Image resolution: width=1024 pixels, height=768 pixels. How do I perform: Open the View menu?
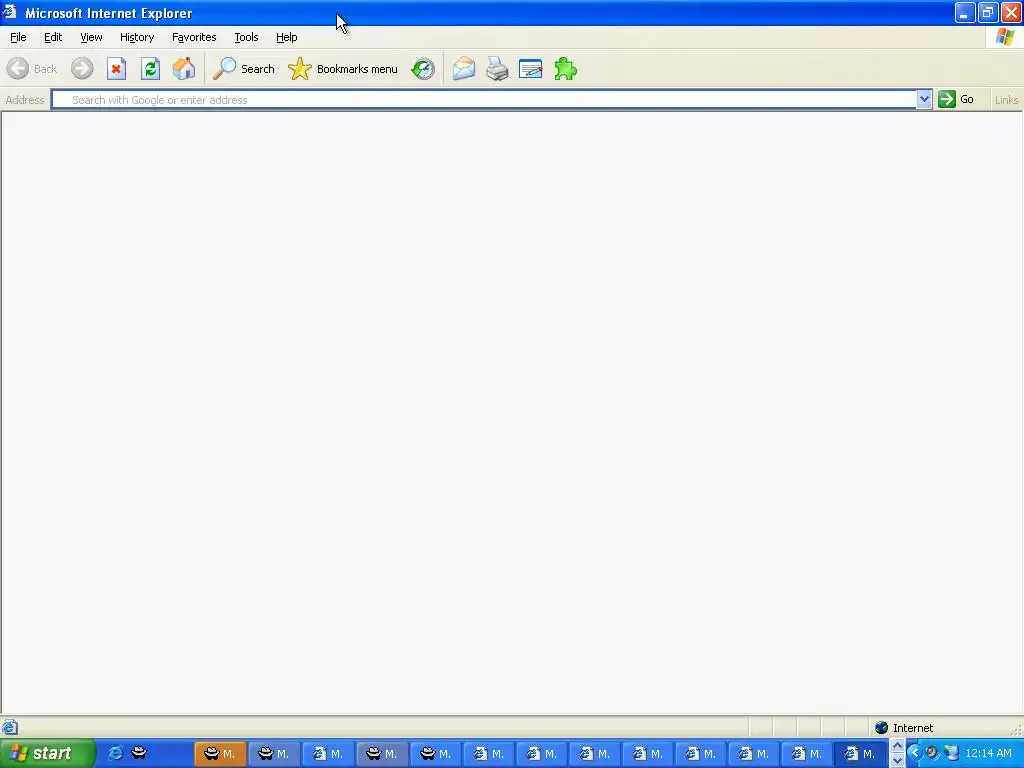[91, 37]
